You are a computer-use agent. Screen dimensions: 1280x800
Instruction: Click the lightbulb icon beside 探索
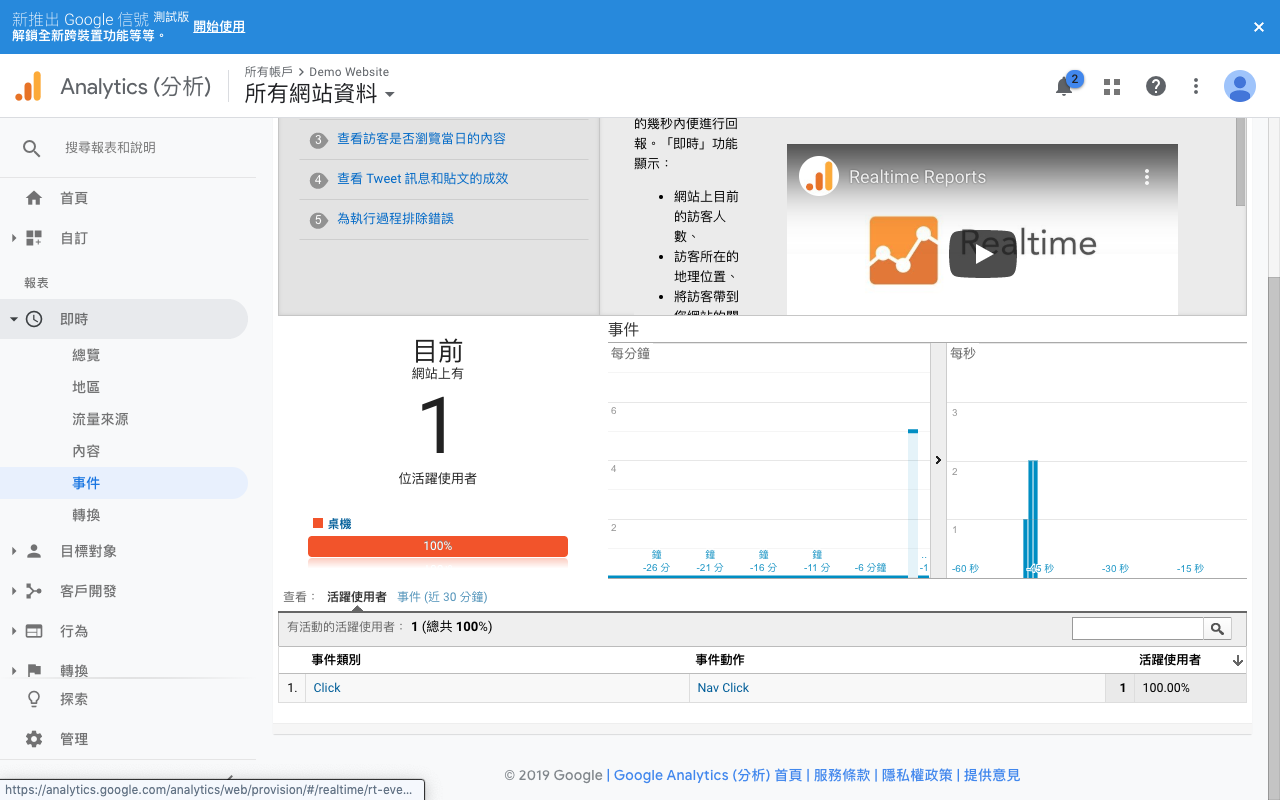[x=34, y=699]
